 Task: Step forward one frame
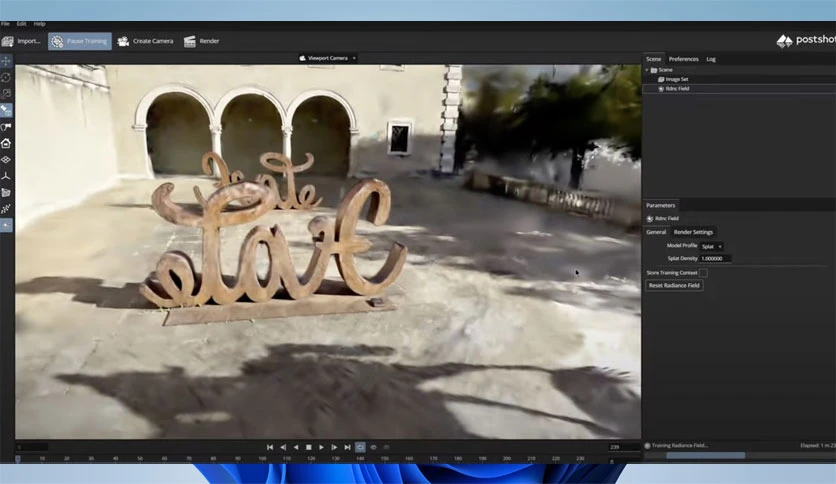click(334, 447)
